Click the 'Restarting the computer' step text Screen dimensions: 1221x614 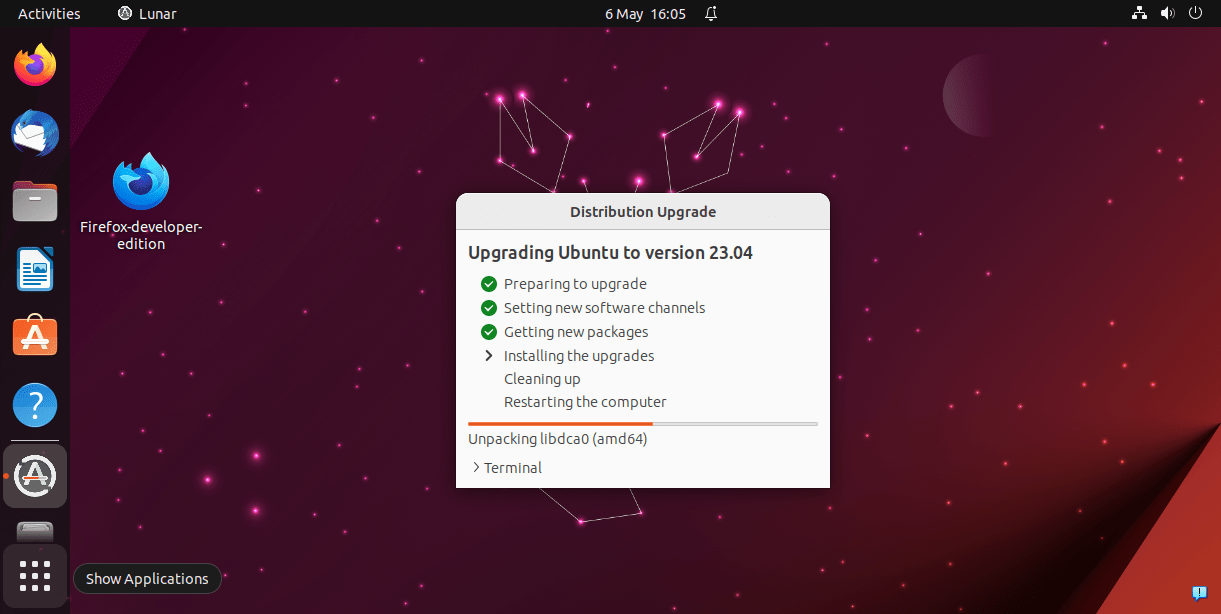[585, 402]
